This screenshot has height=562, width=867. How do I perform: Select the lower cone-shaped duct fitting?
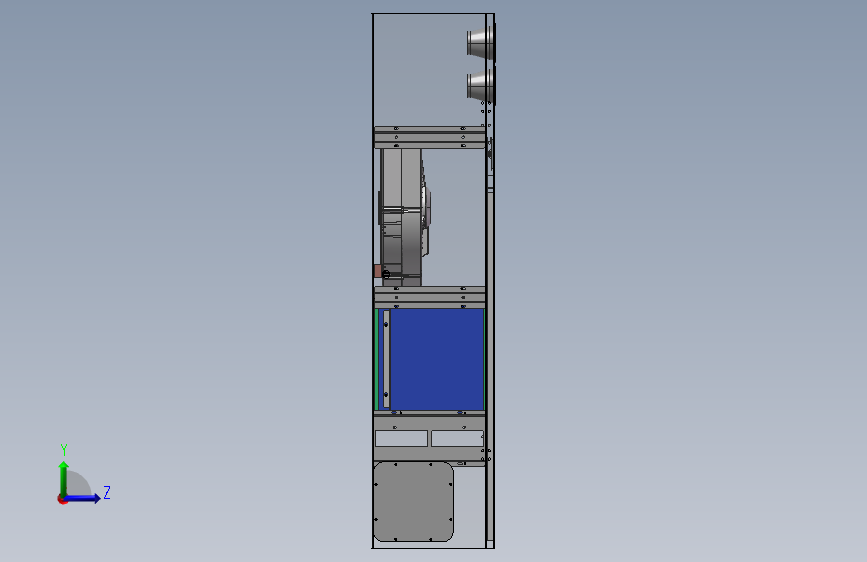pos(480,86)
